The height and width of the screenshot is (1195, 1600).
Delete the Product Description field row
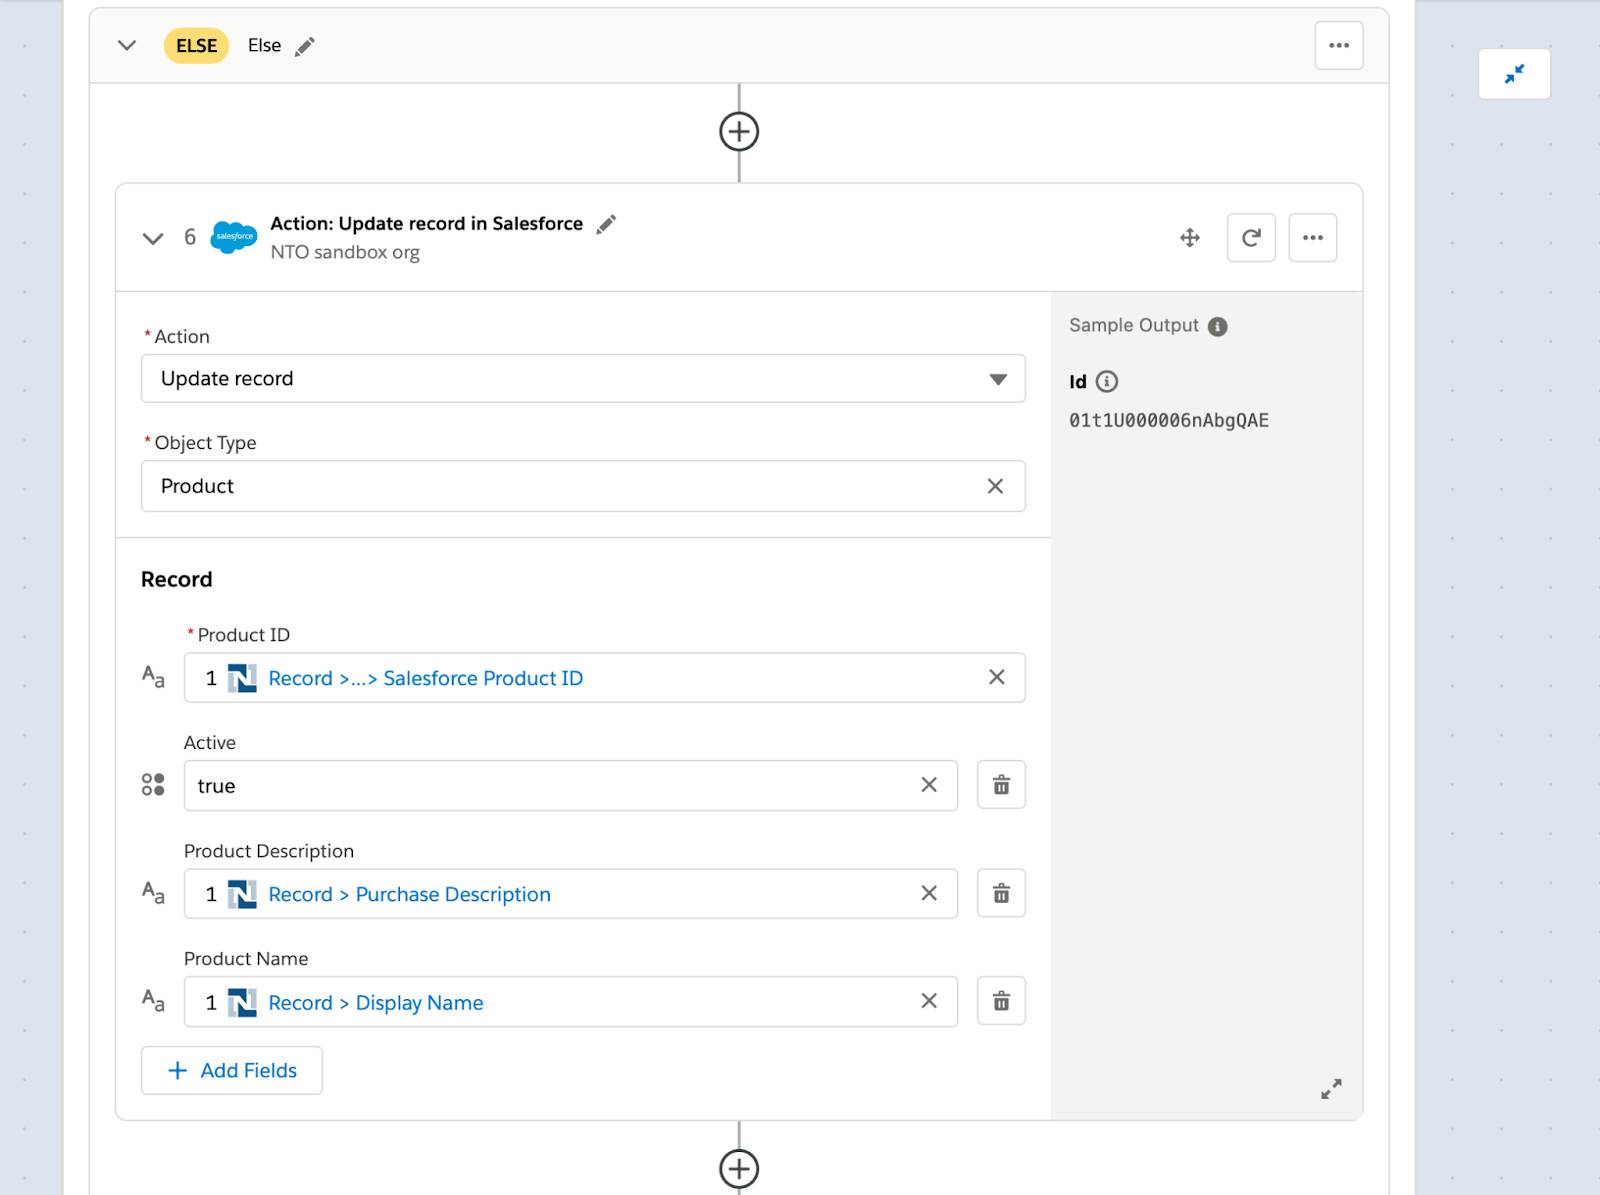[1001, 893]
